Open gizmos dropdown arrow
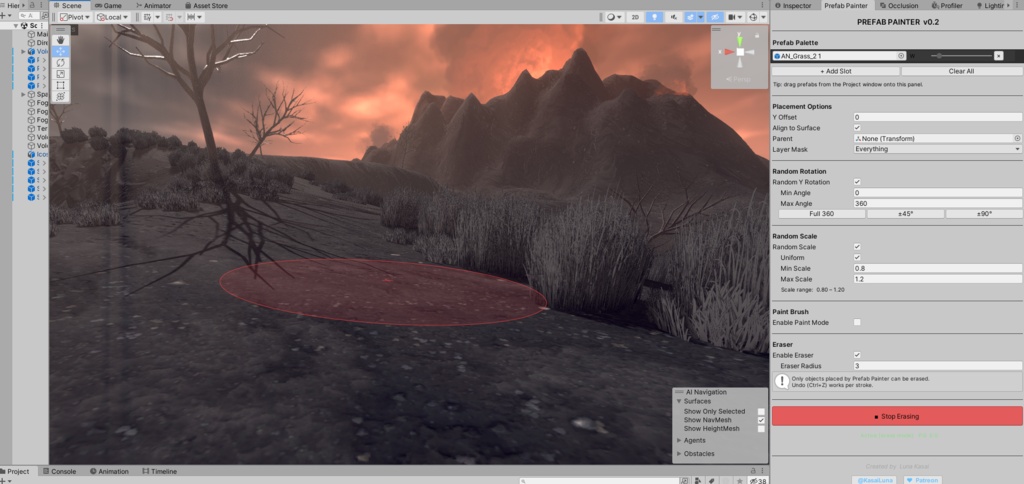This screenshot has height=484, width=1024. tap(762, 17)
